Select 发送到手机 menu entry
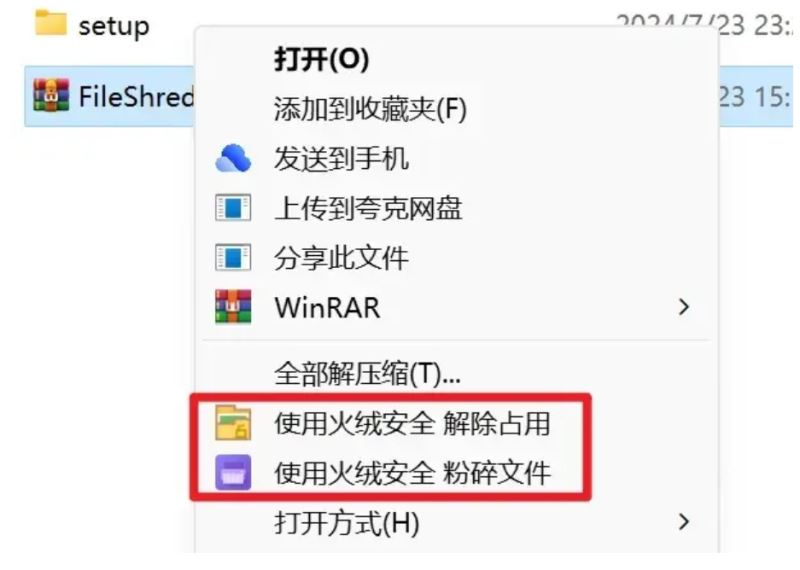 341,158
